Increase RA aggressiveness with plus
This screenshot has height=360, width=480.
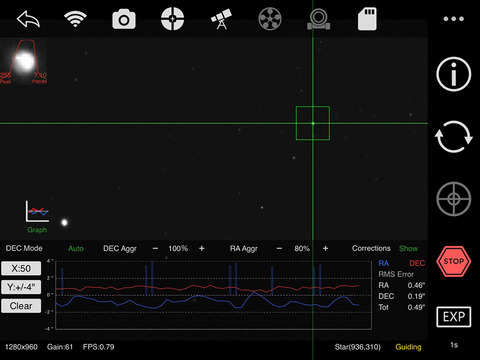click(325, 248)
